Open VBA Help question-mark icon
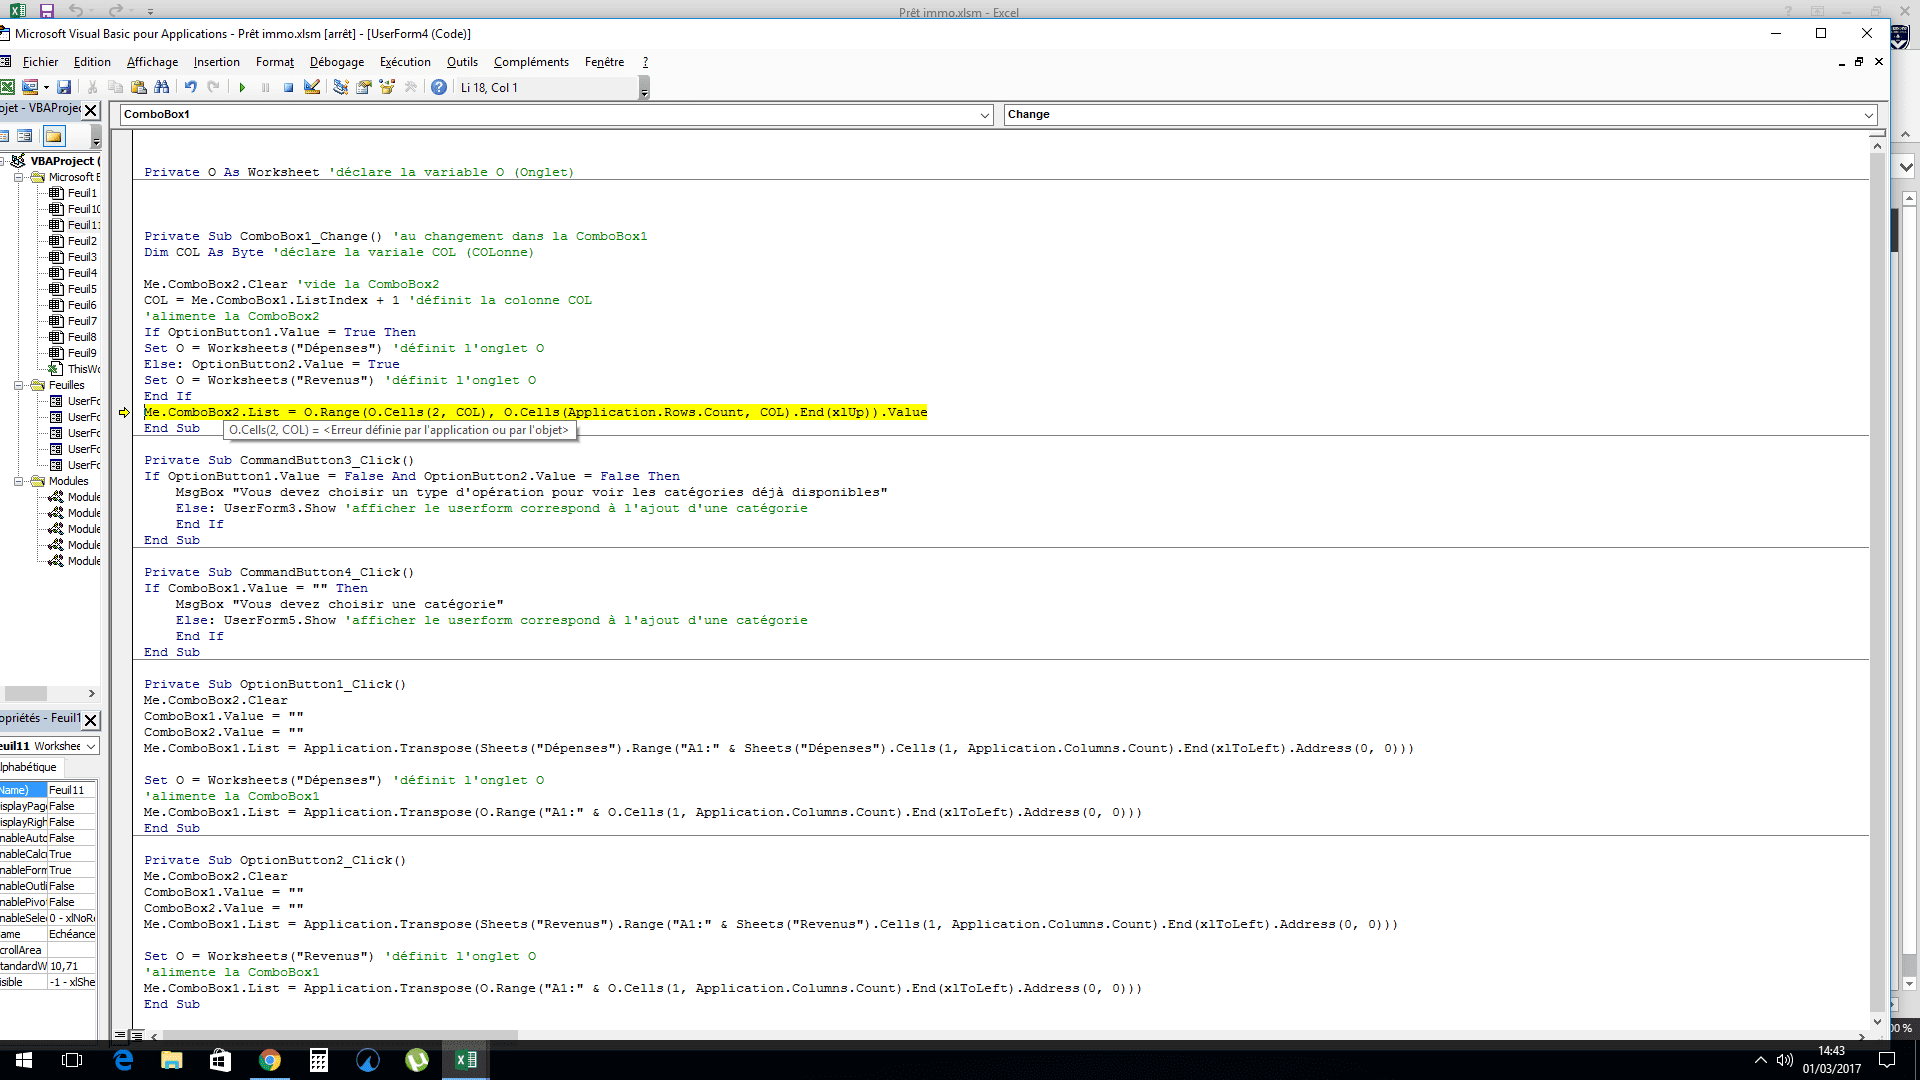This screenshot has height=1080, width=1920. (x=439, y=88)
